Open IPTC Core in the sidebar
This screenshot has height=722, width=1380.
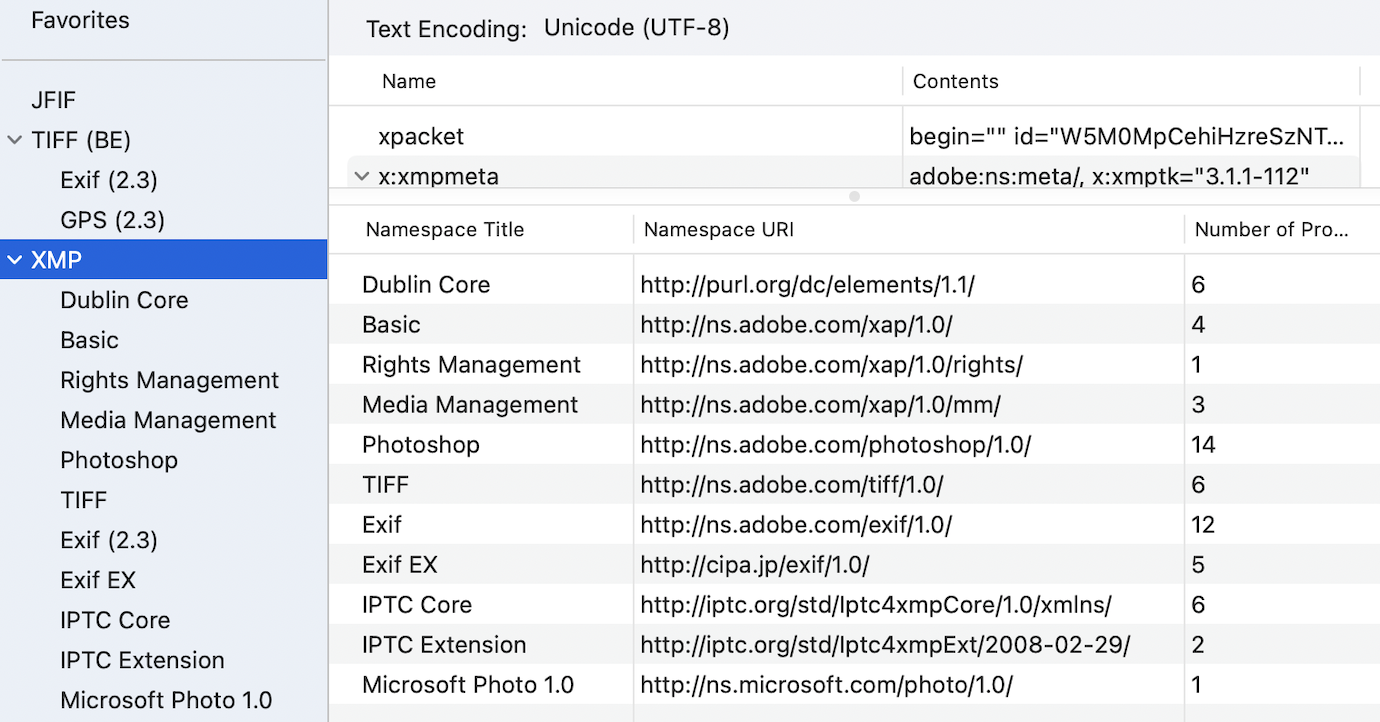click(x=115, y=620)
